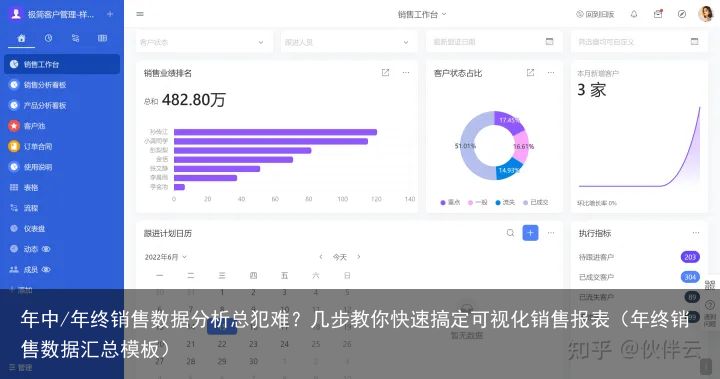
Task: Click the 待跟进客户 count badge 203
Action: click(x=690, y=257)
